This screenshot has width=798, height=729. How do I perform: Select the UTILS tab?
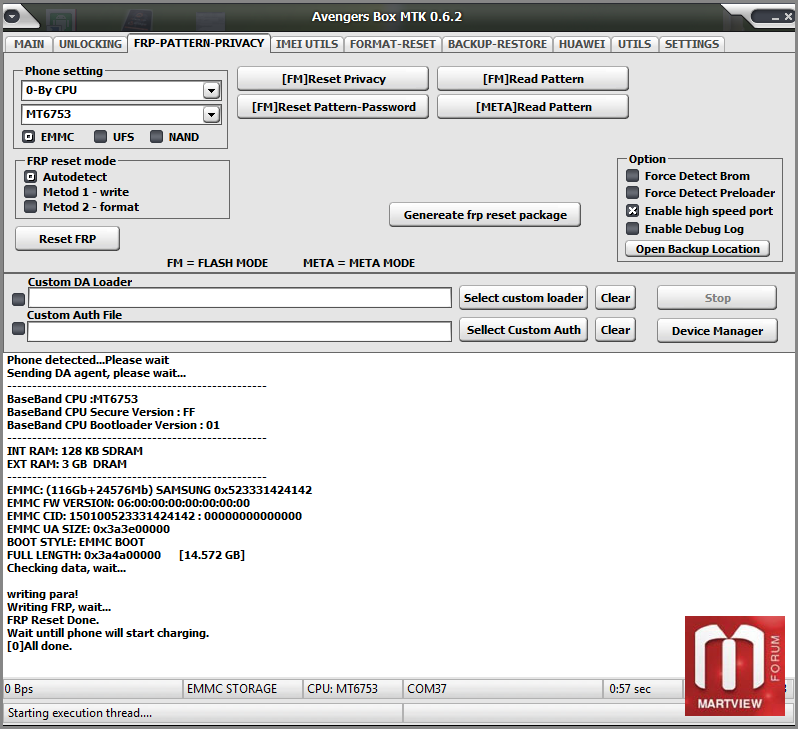[x=634, y=44]
